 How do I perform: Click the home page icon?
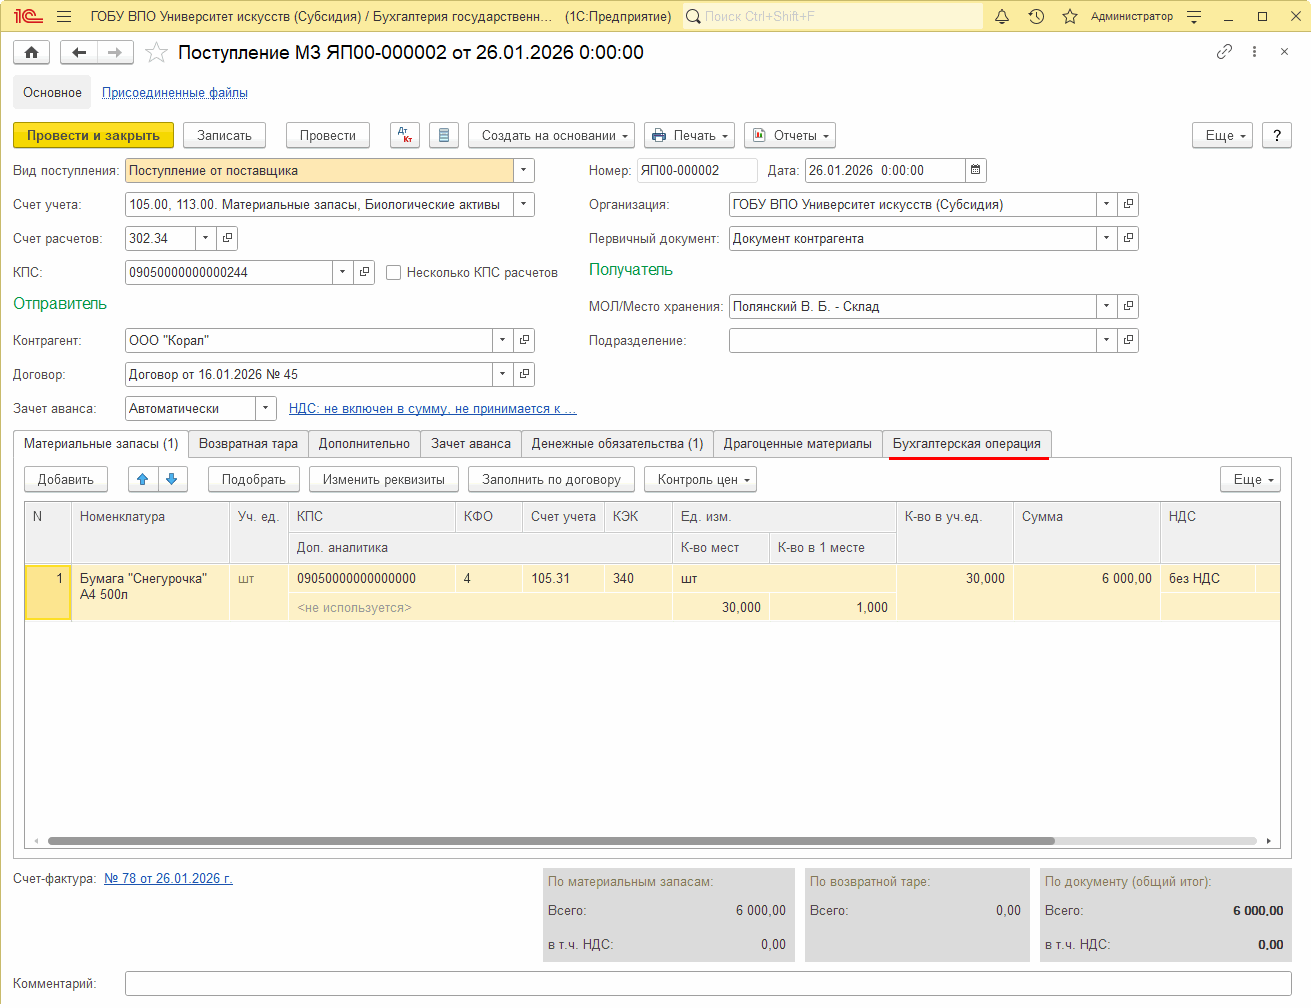pyautogui.click(x=31, y=53)
